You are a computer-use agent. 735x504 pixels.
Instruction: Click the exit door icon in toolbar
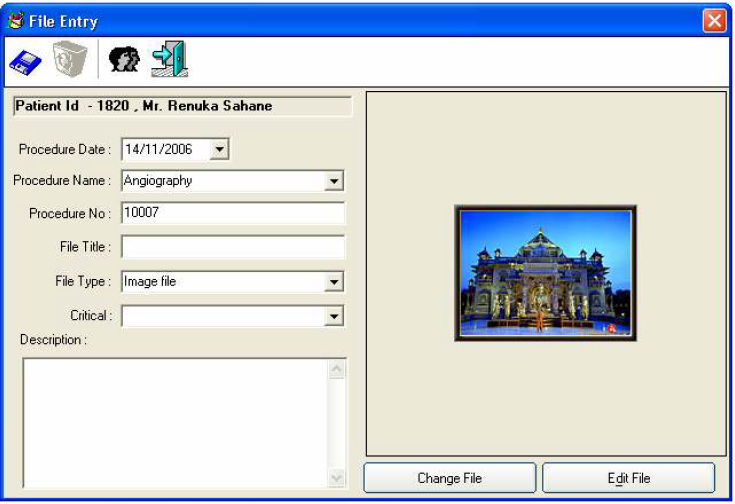point(169,60)
